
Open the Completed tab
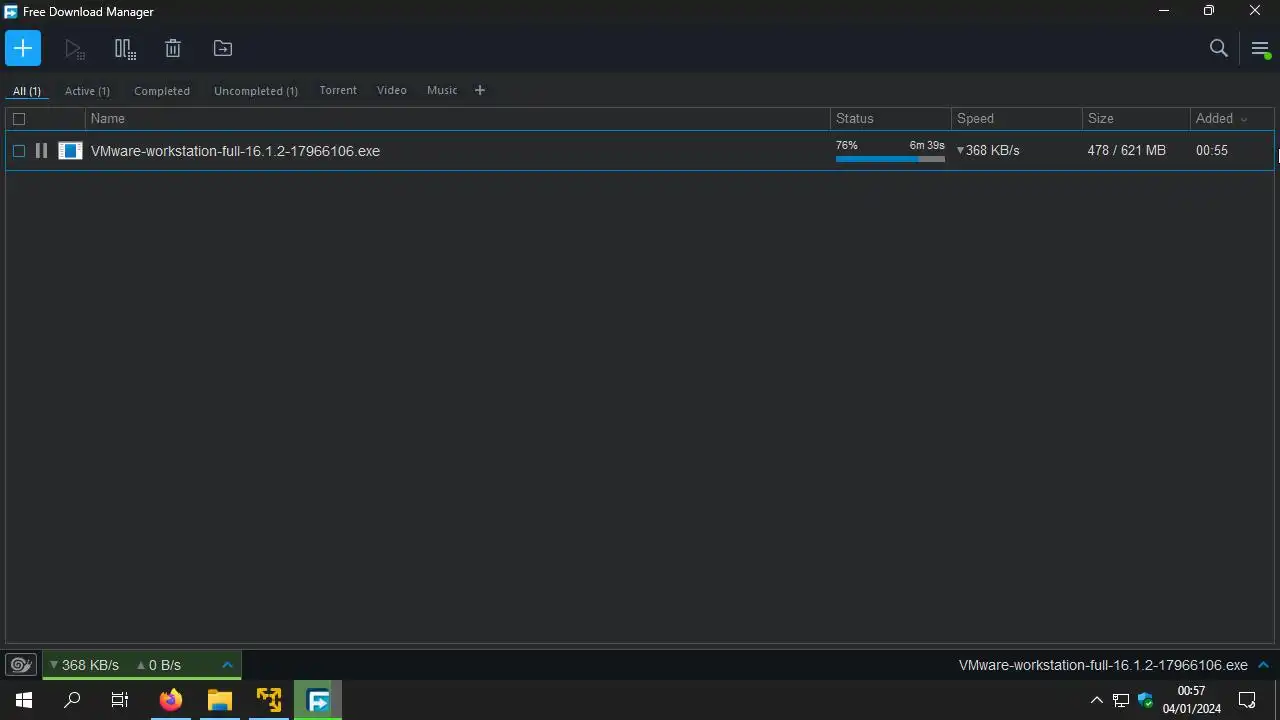pyautogui.click(x=162, y=91)
